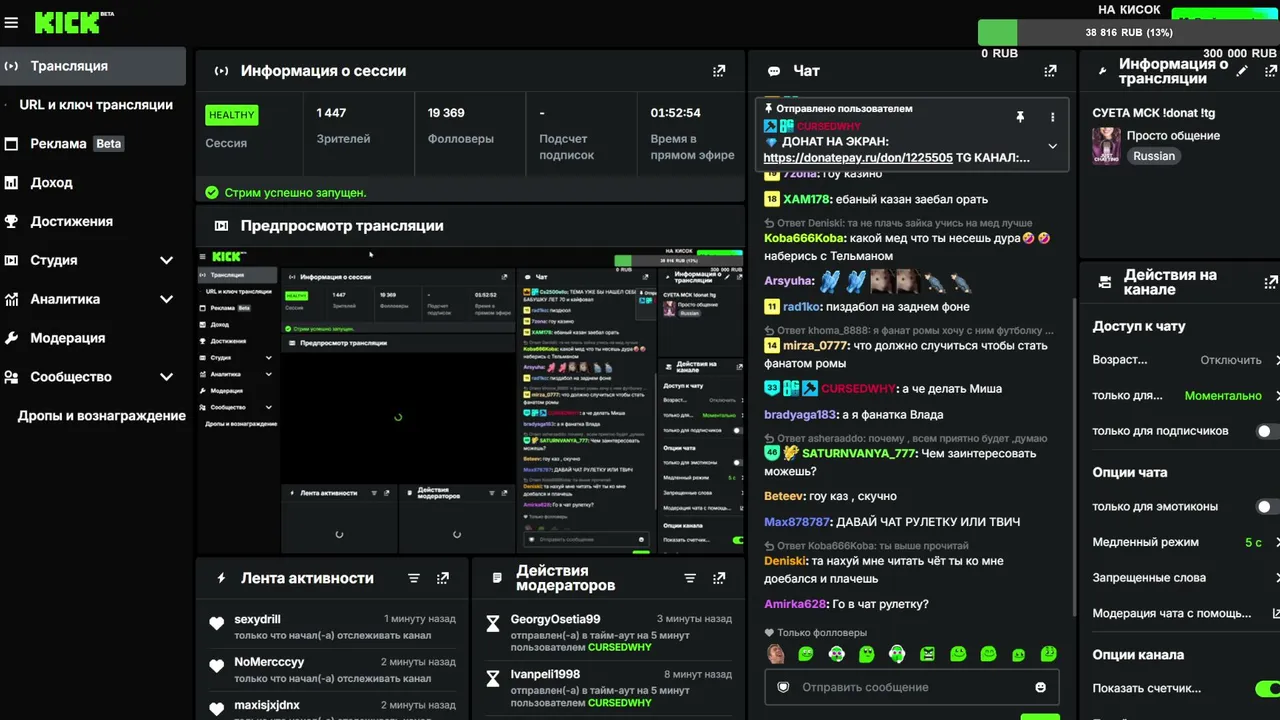
Task: Click heart icon beside NoMercccyy
Action: (216, 666)
